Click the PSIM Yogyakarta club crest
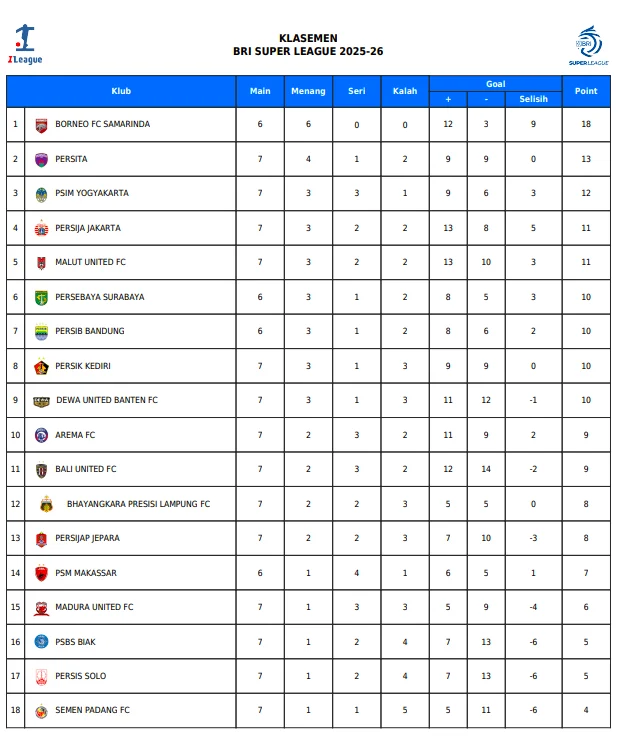Image resolution: width=622 pixels, height=737 pixels. (41, 194)
